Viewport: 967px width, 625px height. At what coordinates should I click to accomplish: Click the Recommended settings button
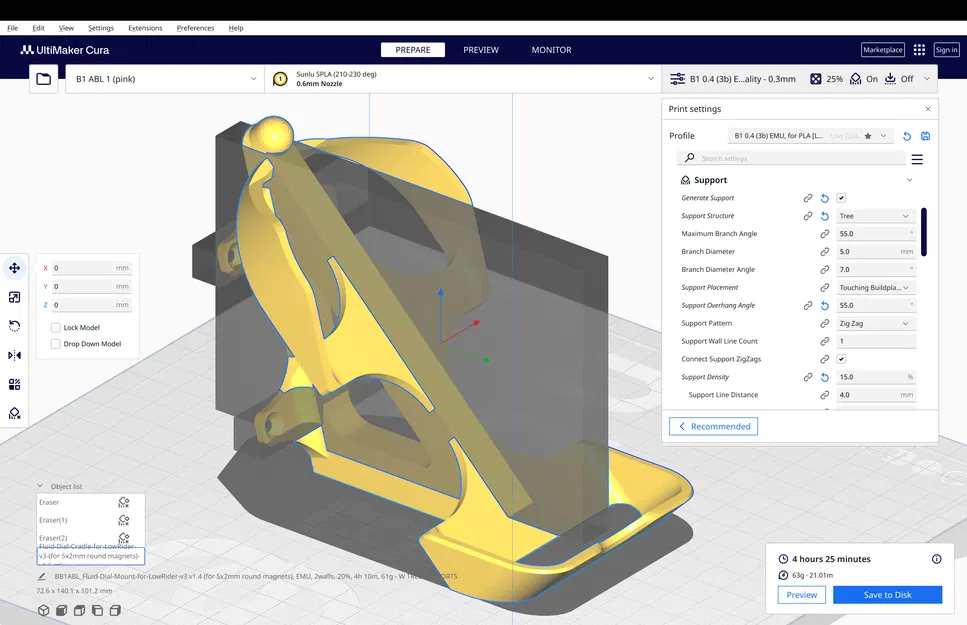[713, 426]
